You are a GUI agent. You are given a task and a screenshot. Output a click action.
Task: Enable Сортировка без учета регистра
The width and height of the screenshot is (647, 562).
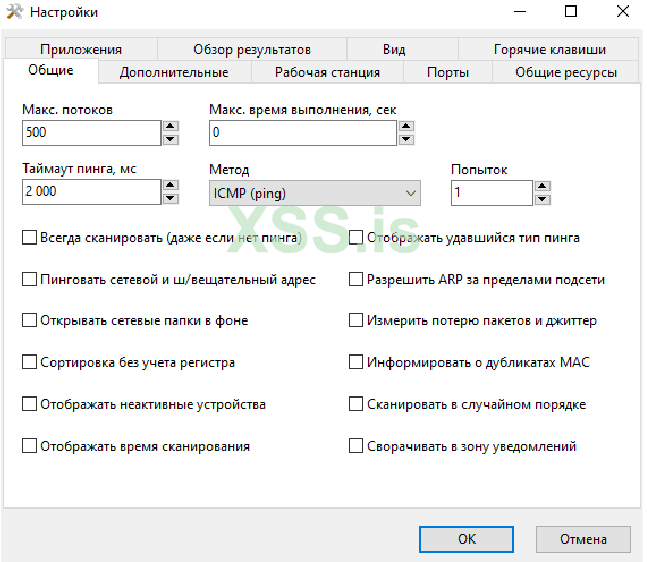pyautogui.click(x=29, y=362)
